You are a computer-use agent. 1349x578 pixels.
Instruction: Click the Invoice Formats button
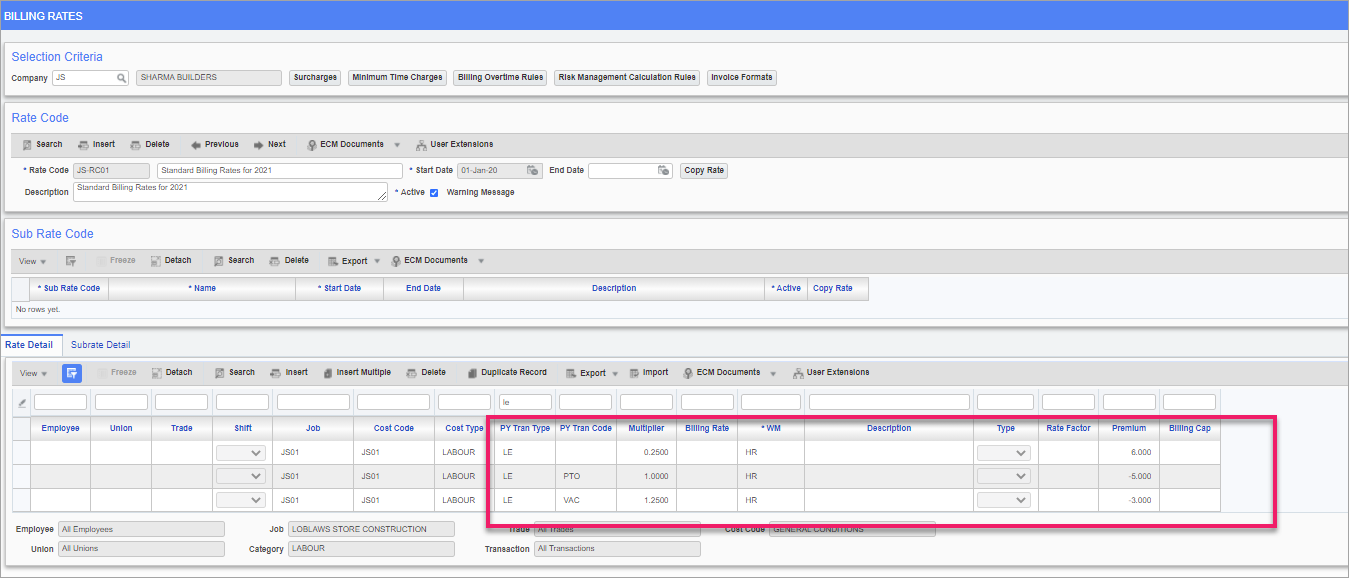pos(742,77)
